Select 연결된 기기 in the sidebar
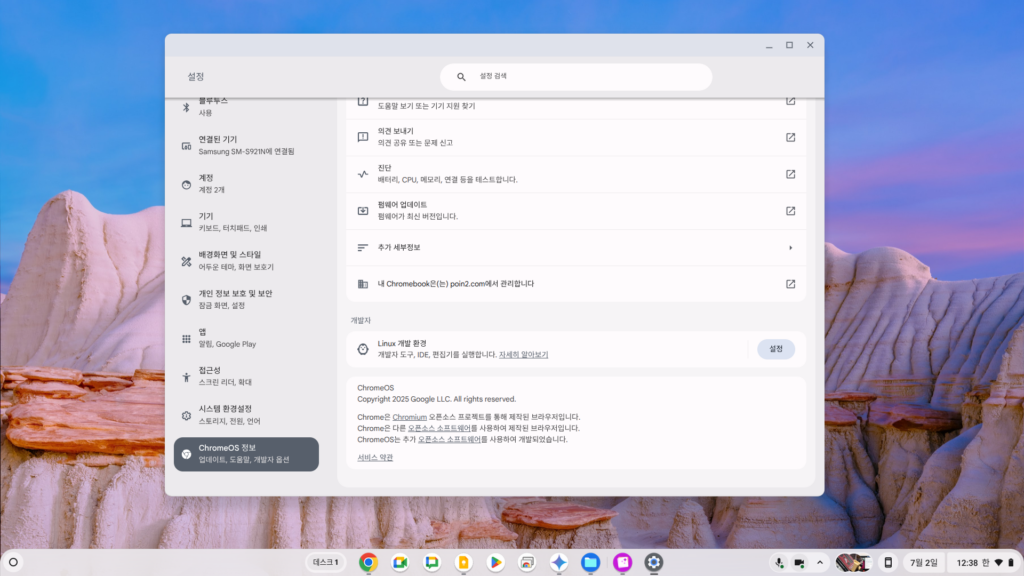This screenshot has height=576, width=1024. click(x=246, y=145)
